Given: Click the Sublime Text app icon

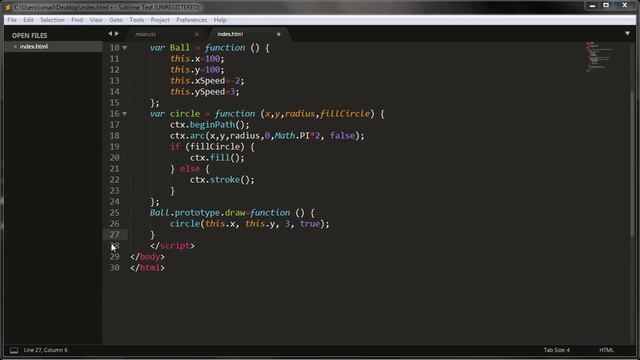Looking at the screenshot, I should (7, 7).
